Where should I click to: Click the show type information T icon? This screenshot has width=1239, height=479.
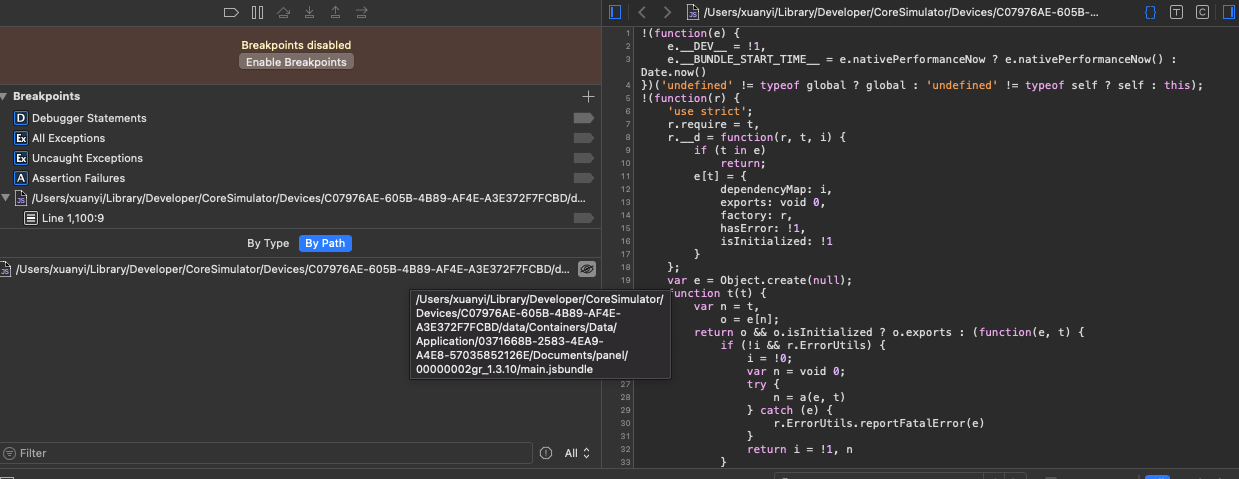tap(1176, 12)
